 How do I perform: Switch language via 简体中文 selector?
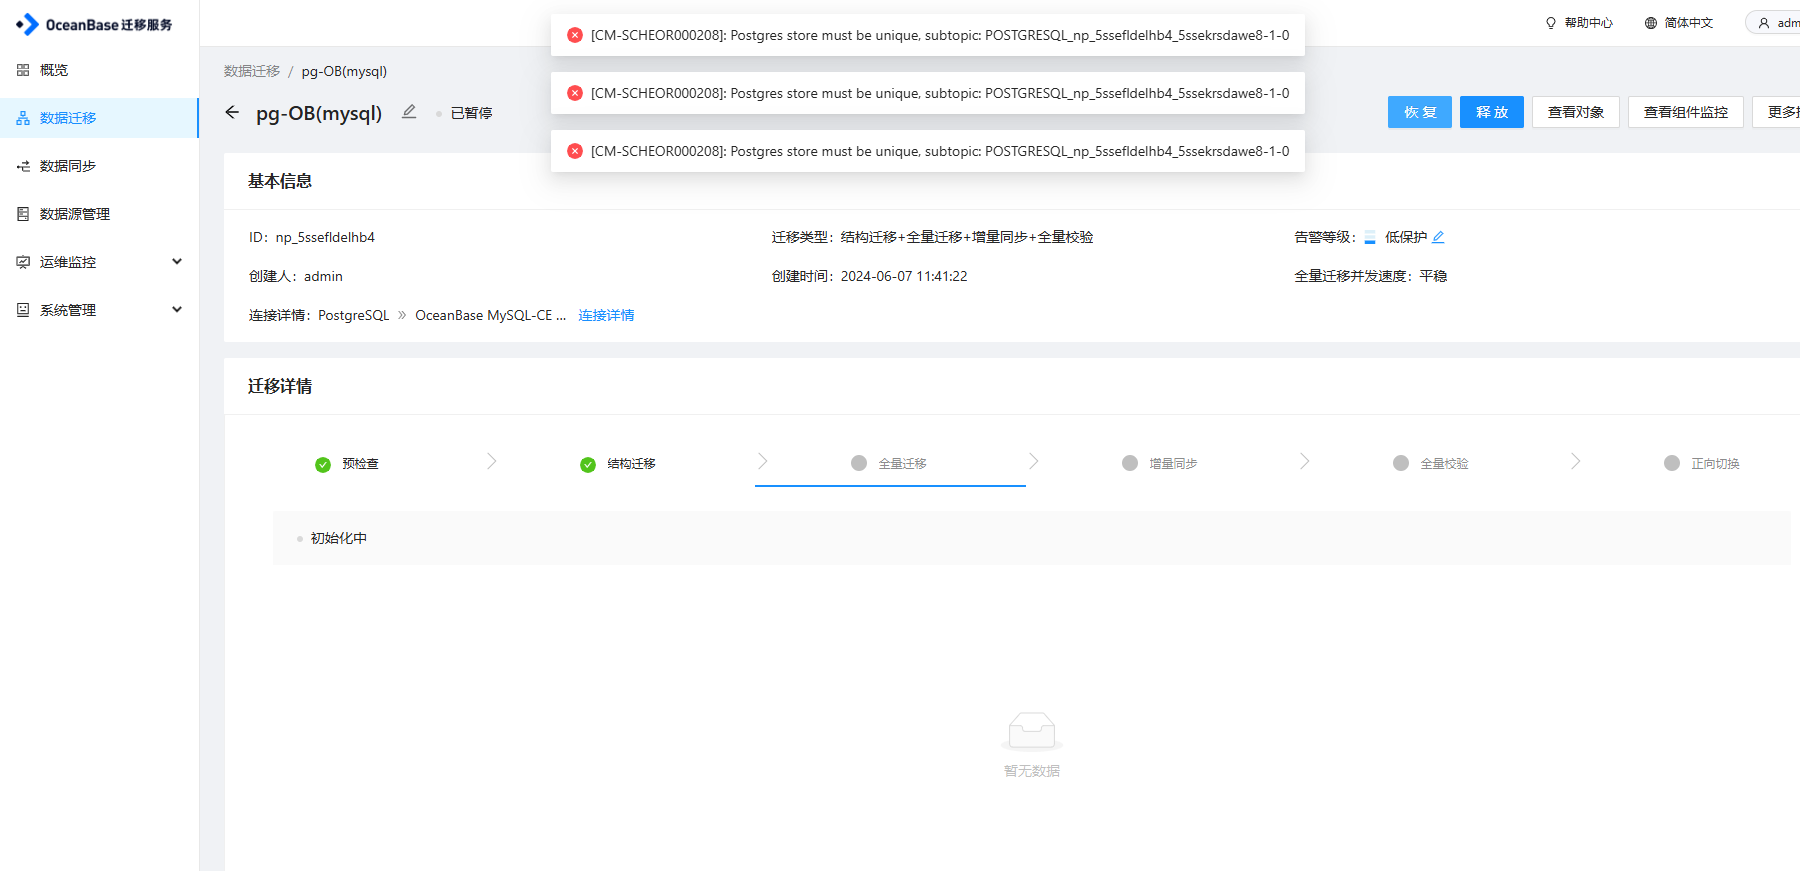pos(1679,23)
